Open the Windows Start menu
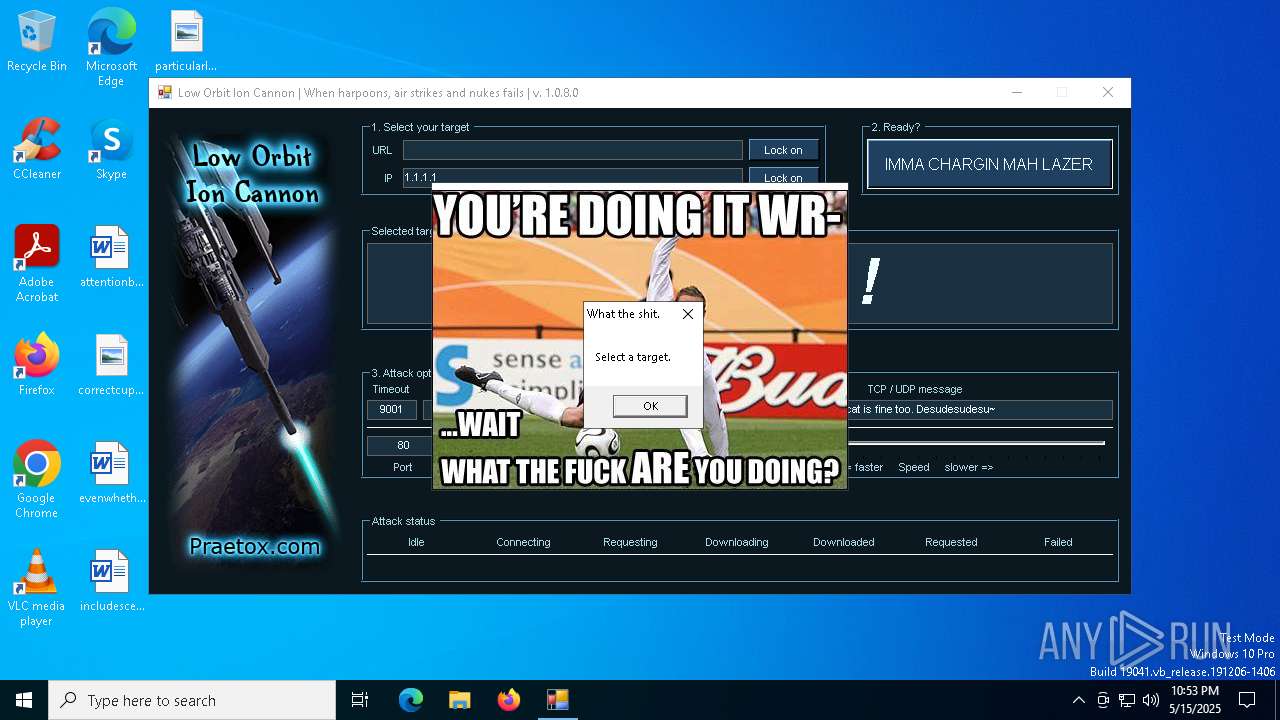1280x720 pixels. (24, 700)
